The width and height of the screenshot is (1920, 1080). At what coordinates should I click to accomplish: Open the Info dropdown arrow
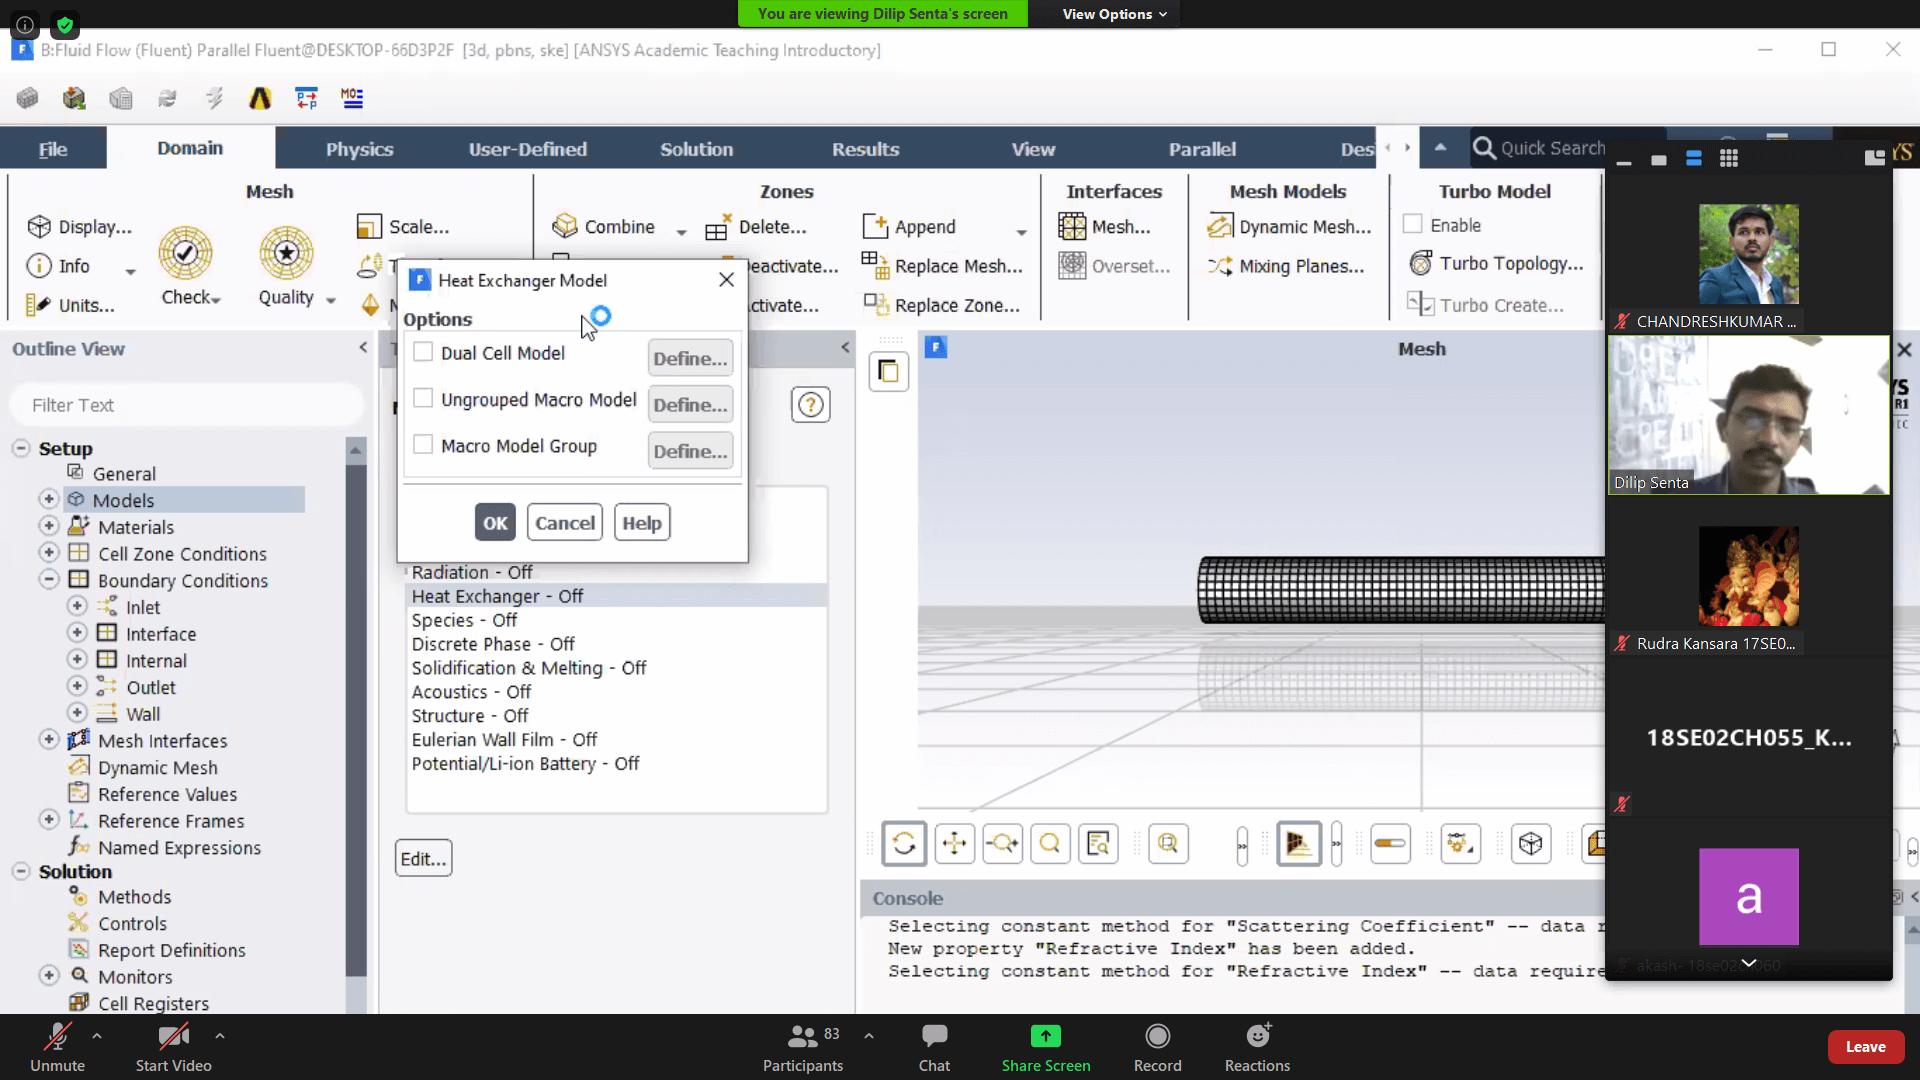click(x=130, y=271)
